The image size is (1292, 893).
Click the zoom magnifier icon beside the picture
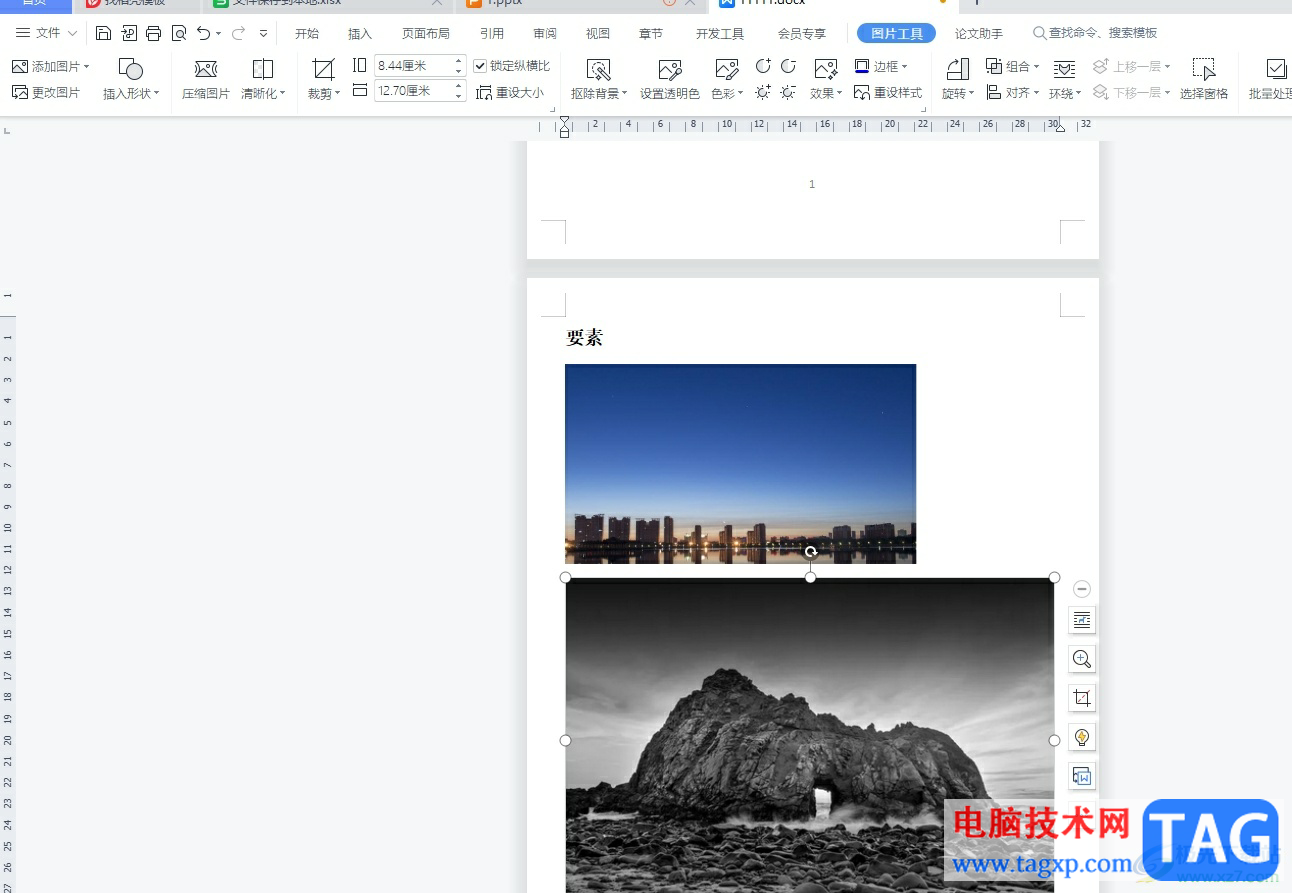[x=1081, y=659]
